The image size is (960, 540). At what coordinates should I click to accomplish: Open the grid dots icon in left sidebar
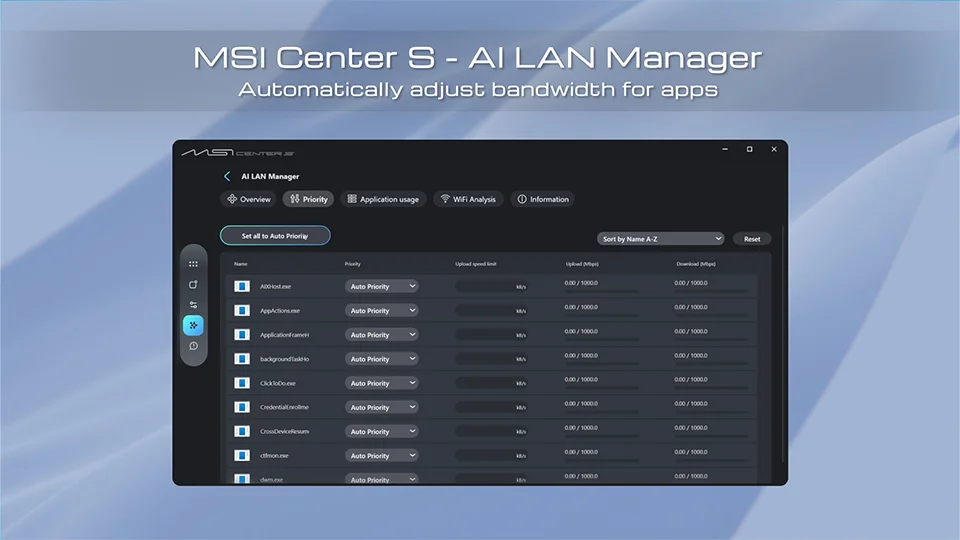pos(193,264)
